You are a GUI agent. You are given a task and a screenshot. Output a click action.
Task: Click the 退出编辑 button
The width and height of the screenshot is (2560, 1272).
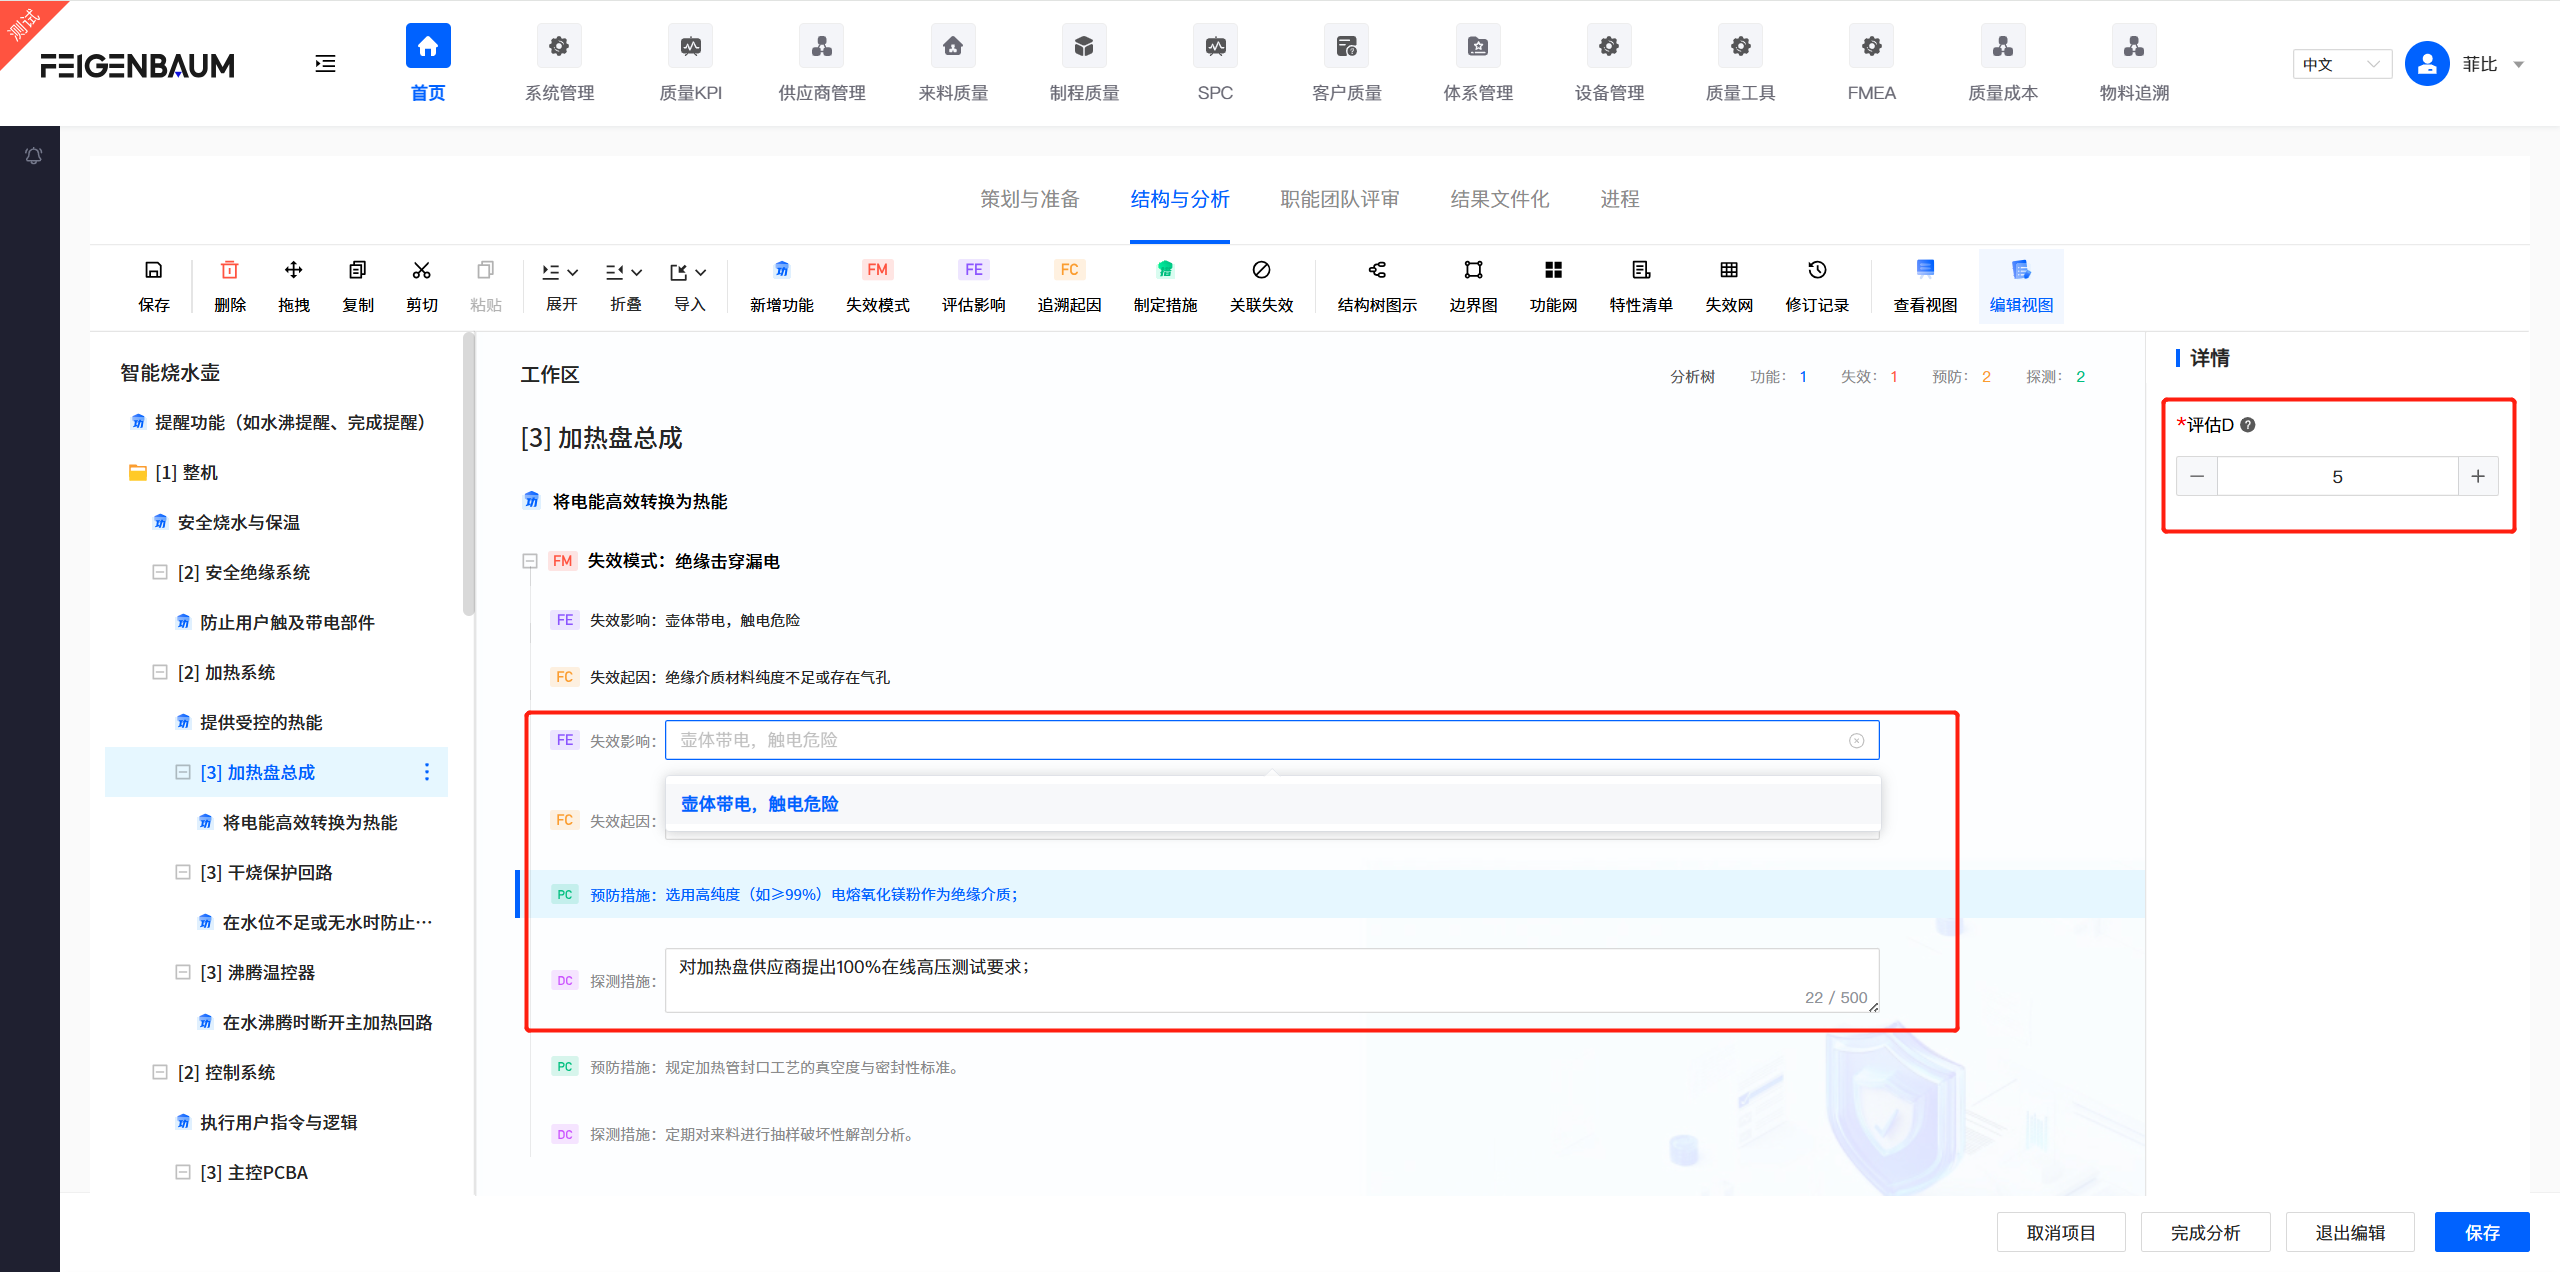coord(2350,1231)
